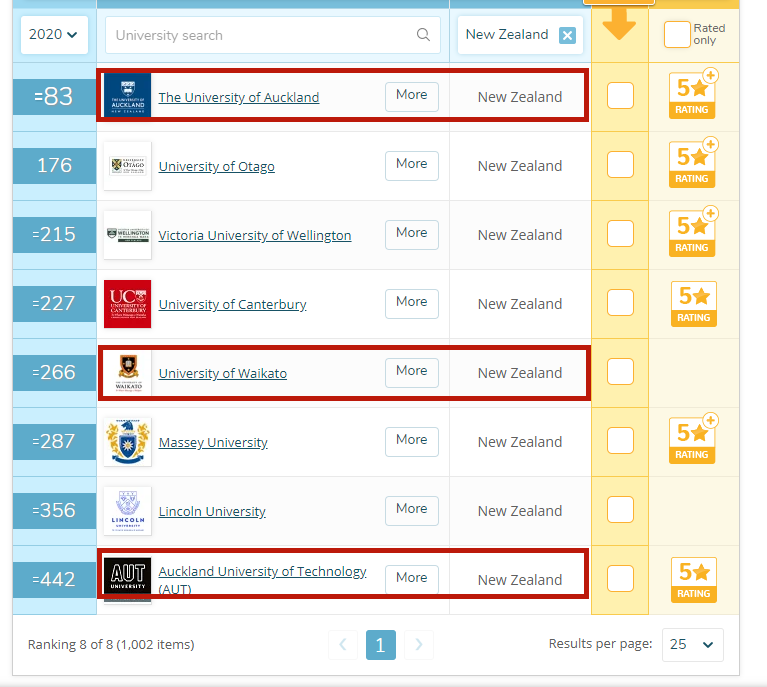Select rank =356 cell
This screenshot has width=767, height=687.
tap(54, 510)
